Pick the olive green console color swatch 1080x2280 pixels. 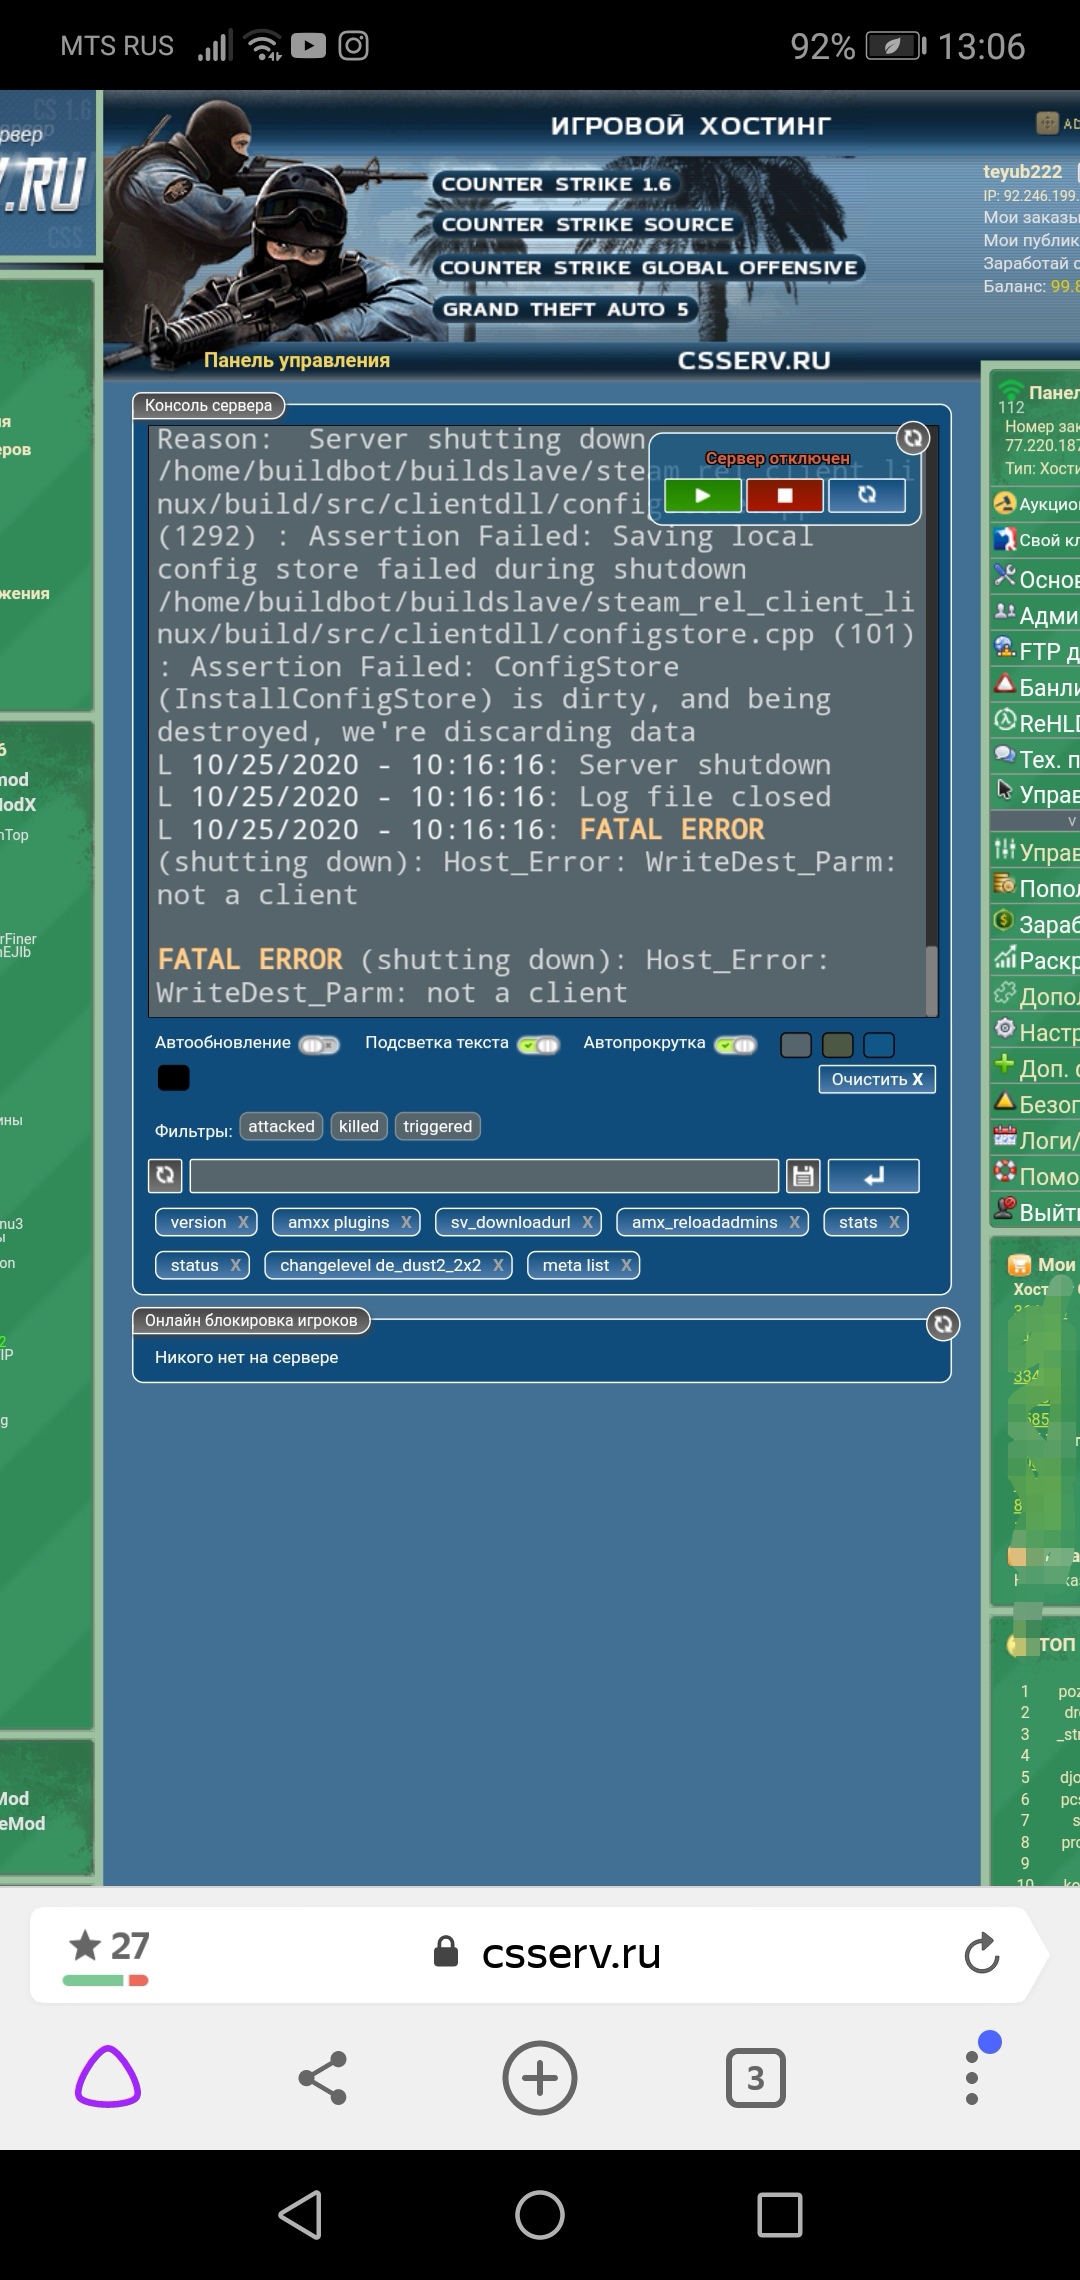pos(838,1045)
